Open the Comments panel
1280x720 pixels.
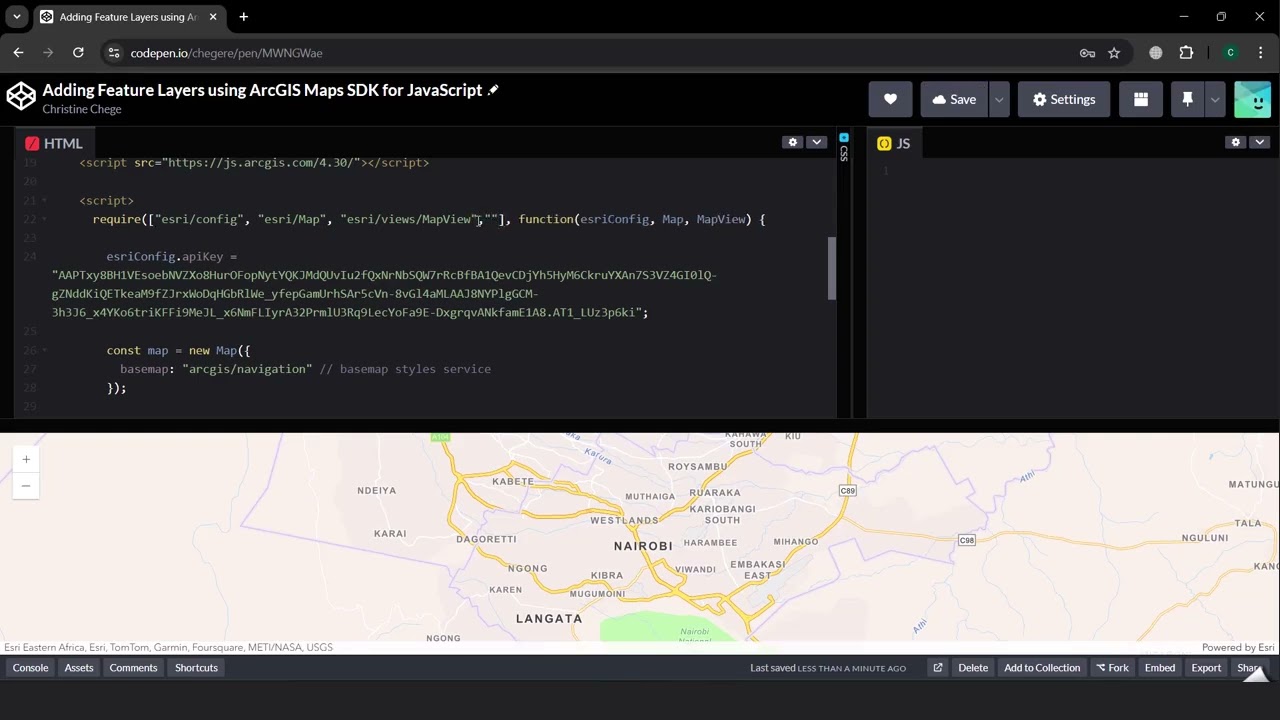click(x=133, y=668)
